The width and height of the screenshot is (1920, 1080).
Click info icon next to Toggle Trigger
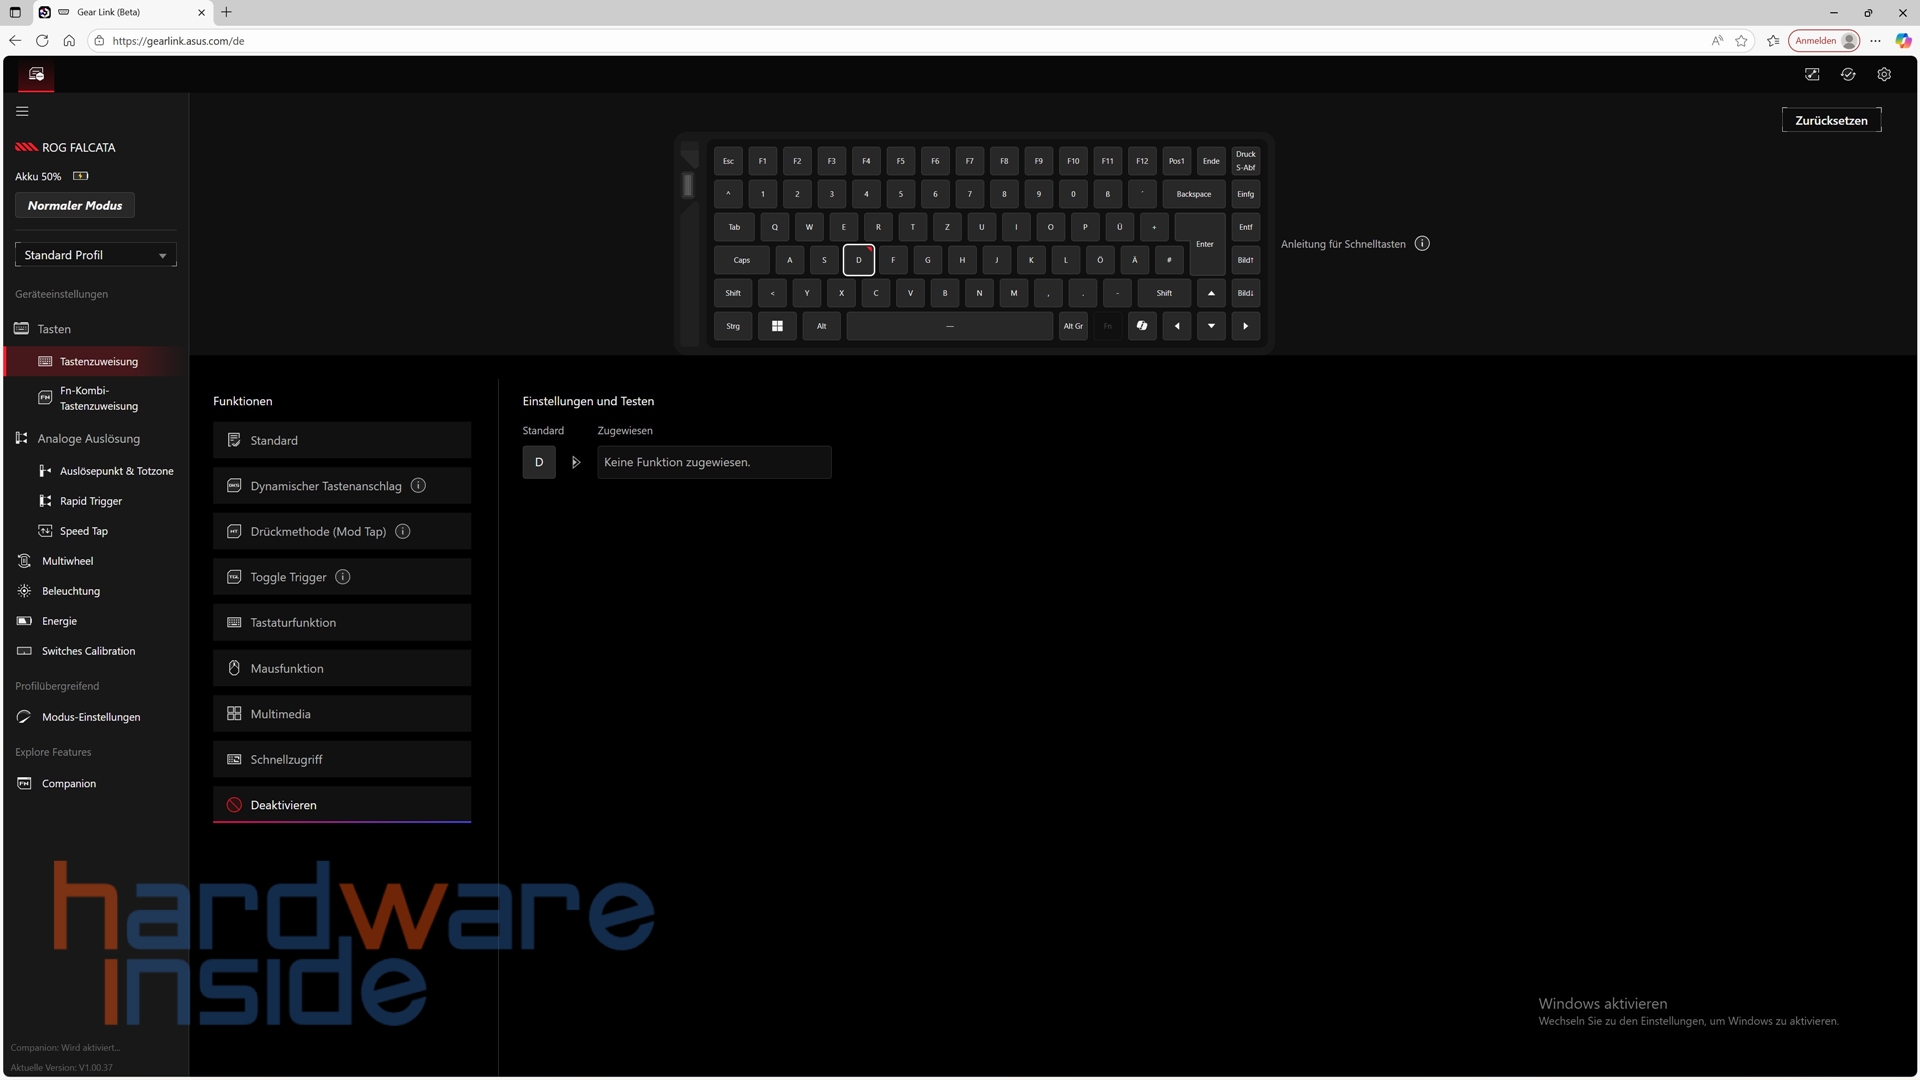[343, 577]
